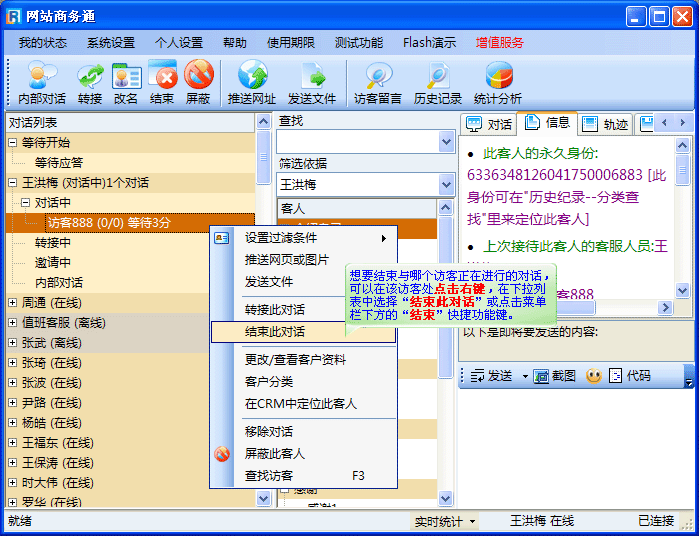Image resolution: width=699 pixels, height=536 pixels.
Task: Open 历史记录 history icon
Action: click(x=438, y=76)
